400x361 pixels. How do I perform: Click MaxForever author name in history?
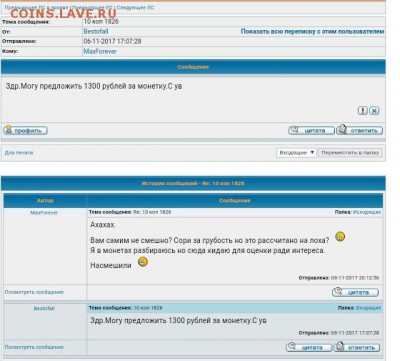click(x=44, y=213)
